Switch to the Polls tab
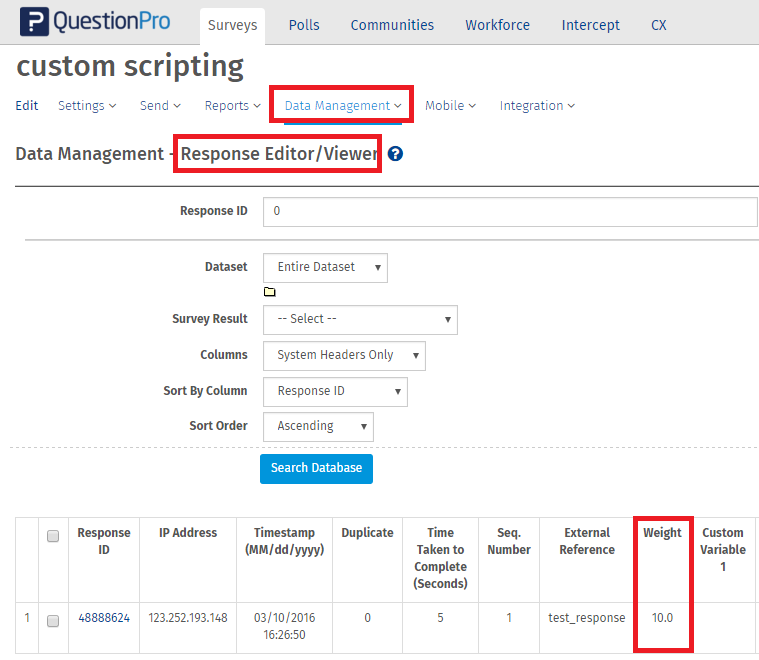This screenshot has height=660, width=759. pyautogui.click(x=304, y=25)
